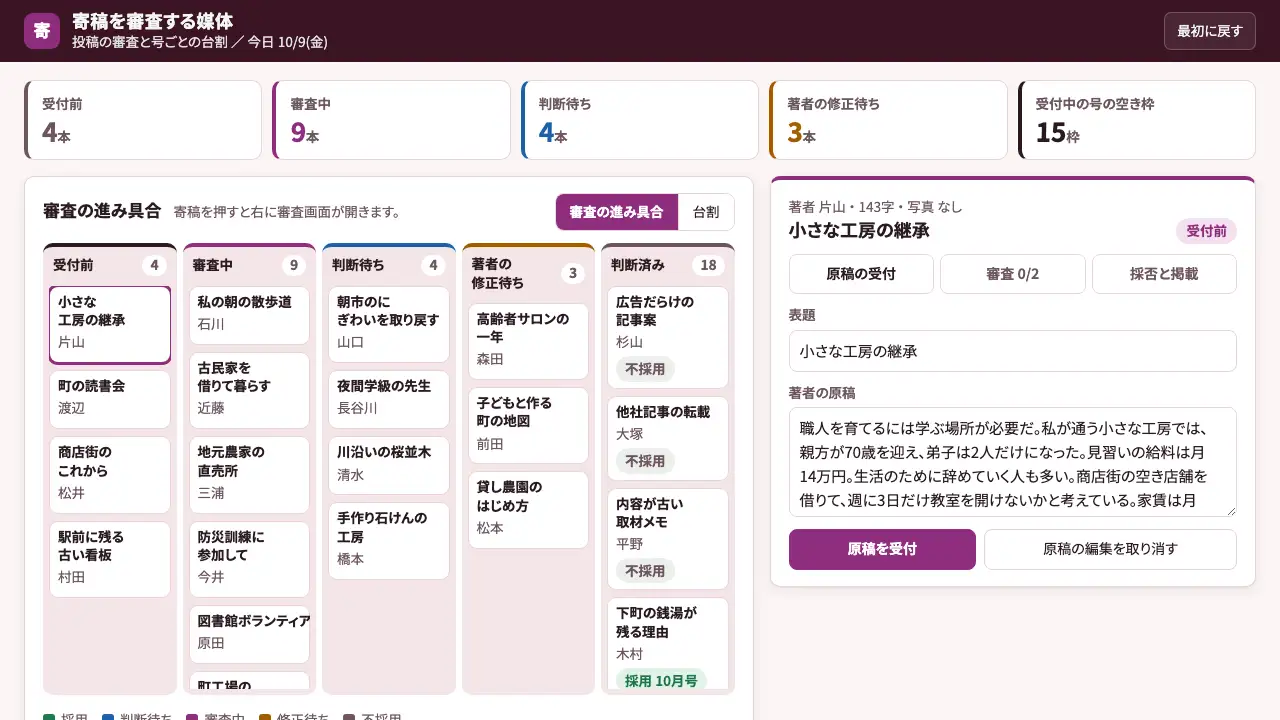
Task: Click the 判断待ち 4本 summary card
Action: [x=640, y=120]
